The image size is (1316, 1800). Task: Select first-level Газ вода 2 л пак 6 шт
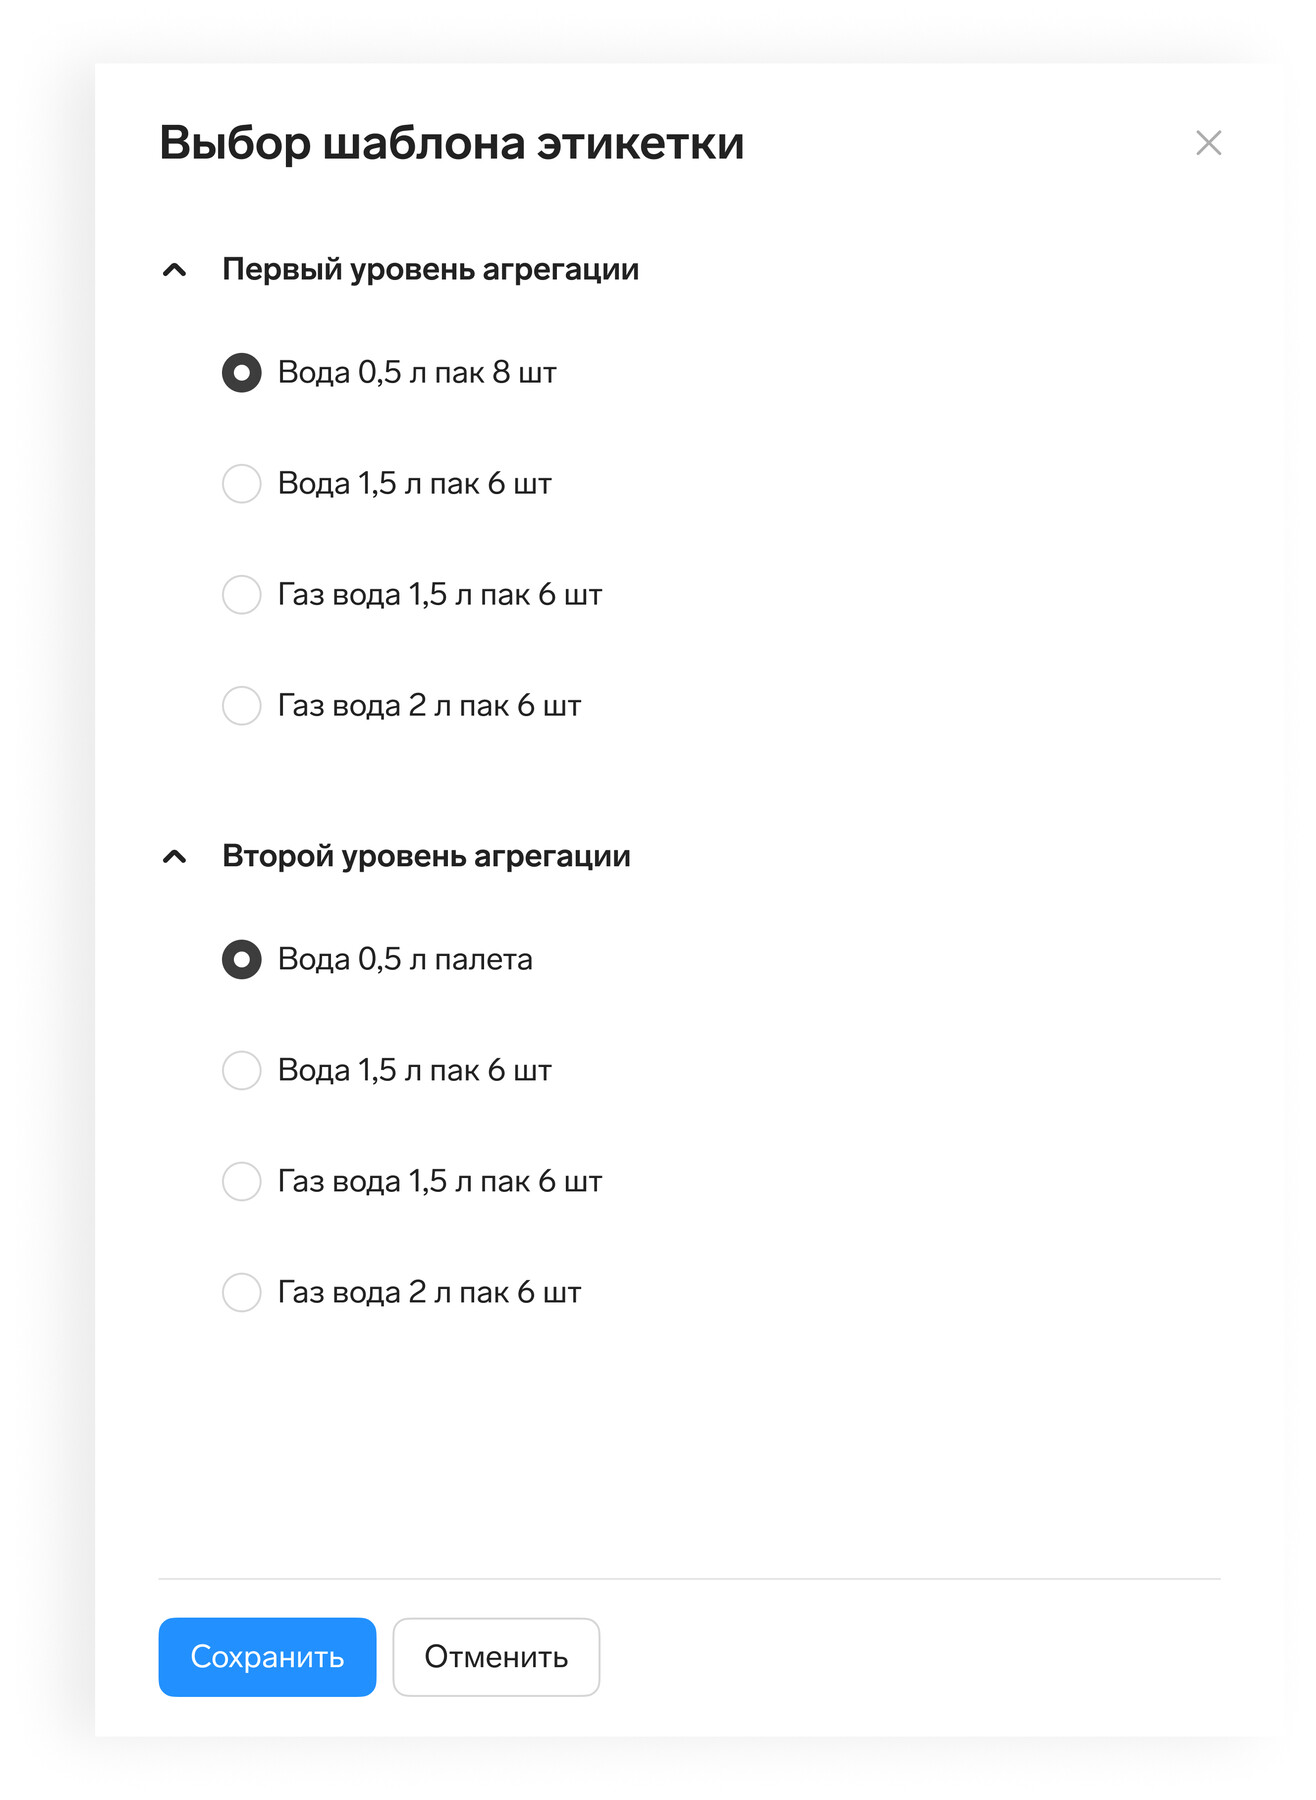(241, 706)
